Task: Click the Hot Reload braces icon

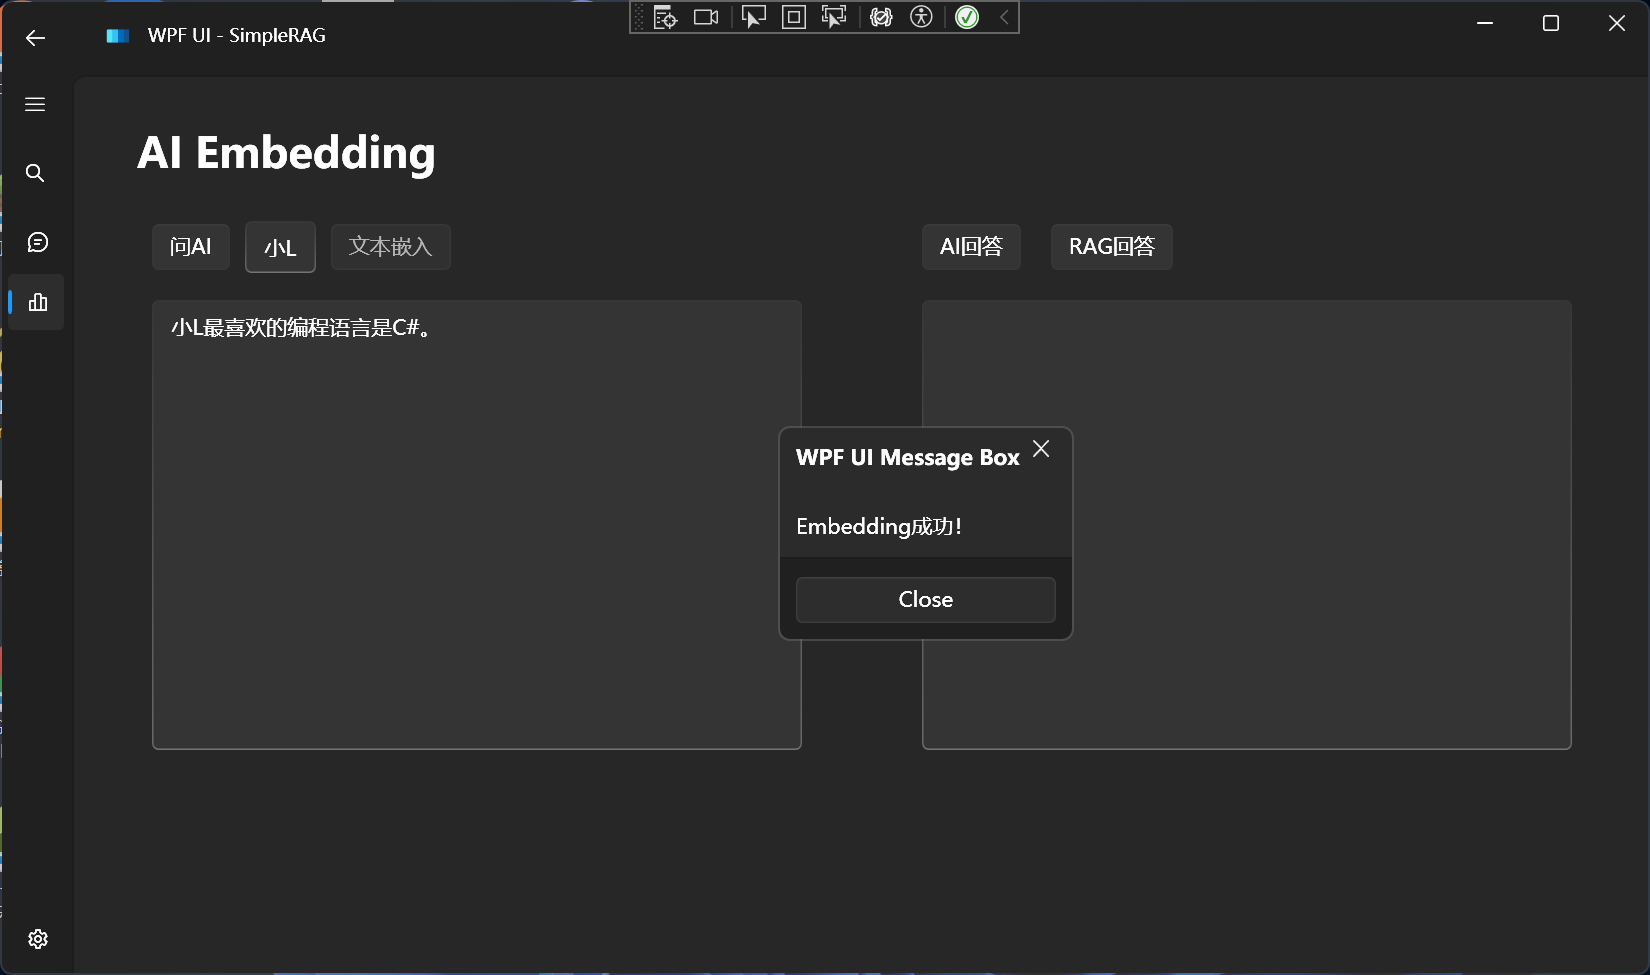Action: pos(881,17)
